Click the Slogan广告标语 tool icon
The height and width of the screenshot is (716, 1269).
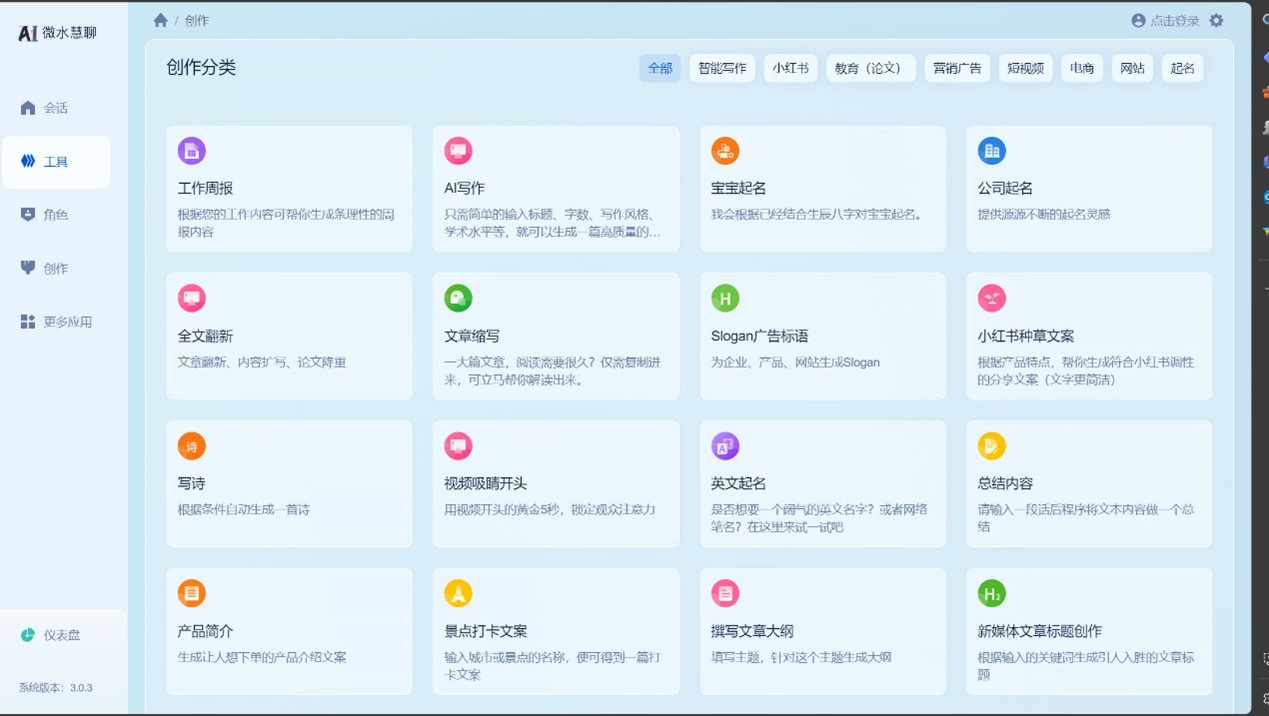click(725, 298)
